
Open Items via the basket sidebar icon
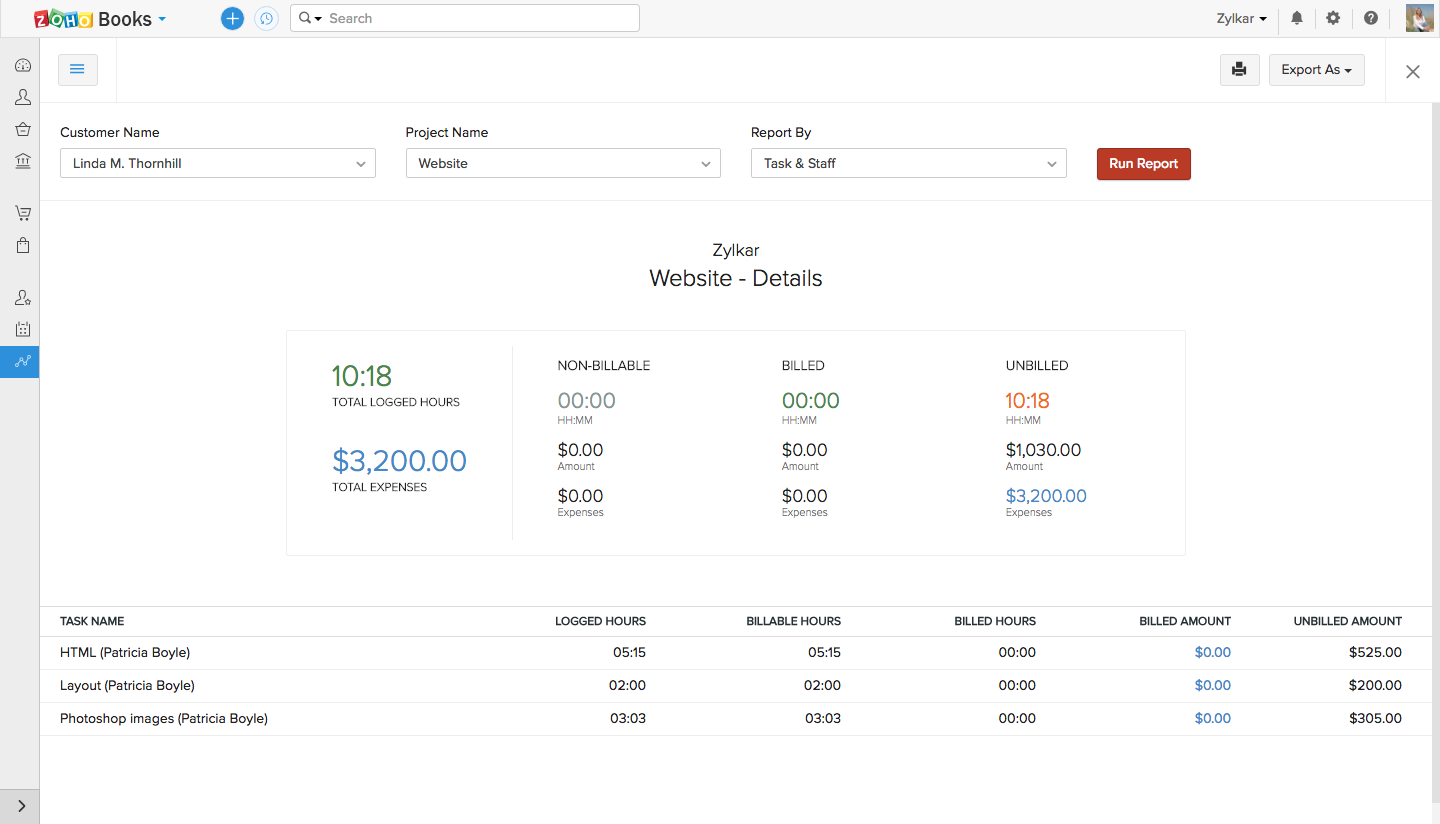tap(22, 130)
